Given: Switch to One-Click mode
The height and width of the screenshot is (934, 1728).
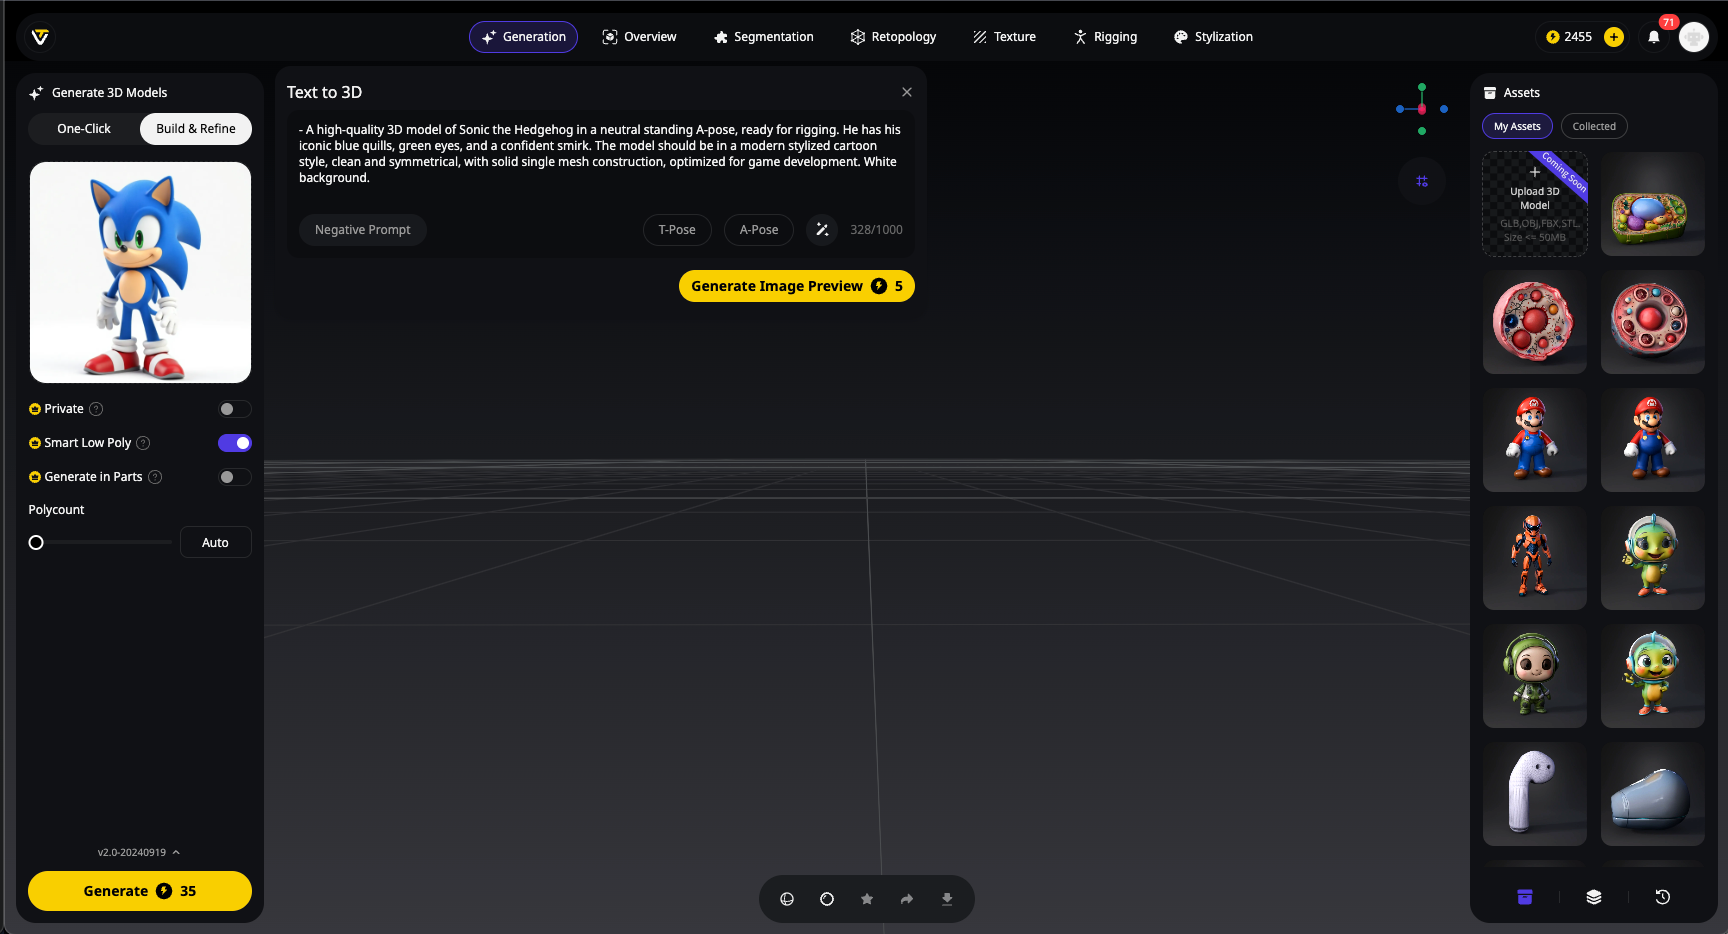Looking at the screenshot, I should pyautogui.click(x=84, y=129).
